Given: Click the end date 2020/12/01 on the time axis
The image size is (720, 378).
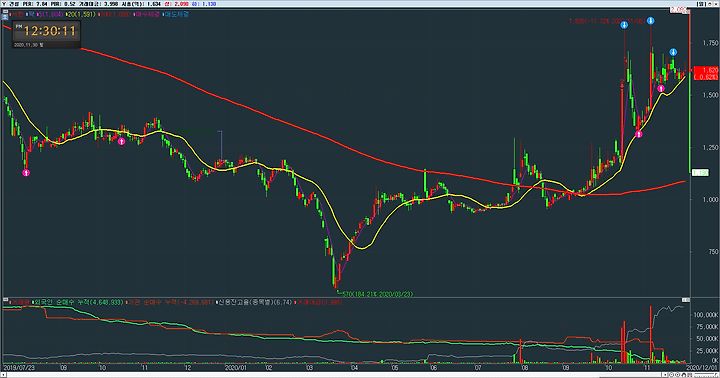Looking at the screenshot, I should pos(701,368).
